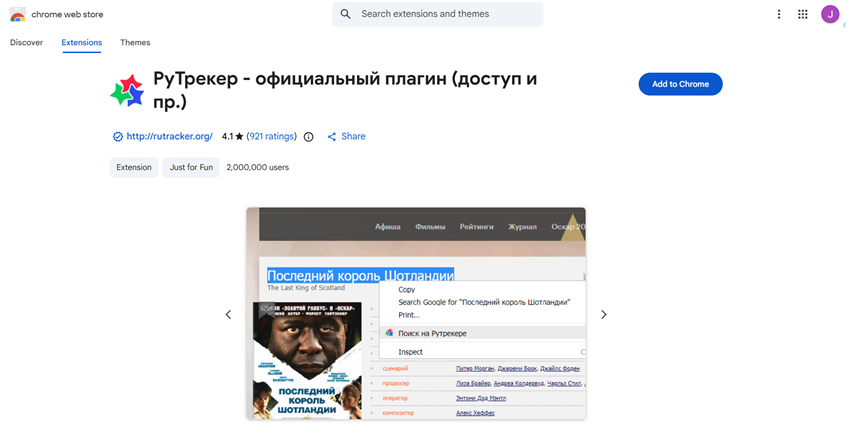Open the Themes tab
Screen dimensions: 850x426
tap(135, 42)
